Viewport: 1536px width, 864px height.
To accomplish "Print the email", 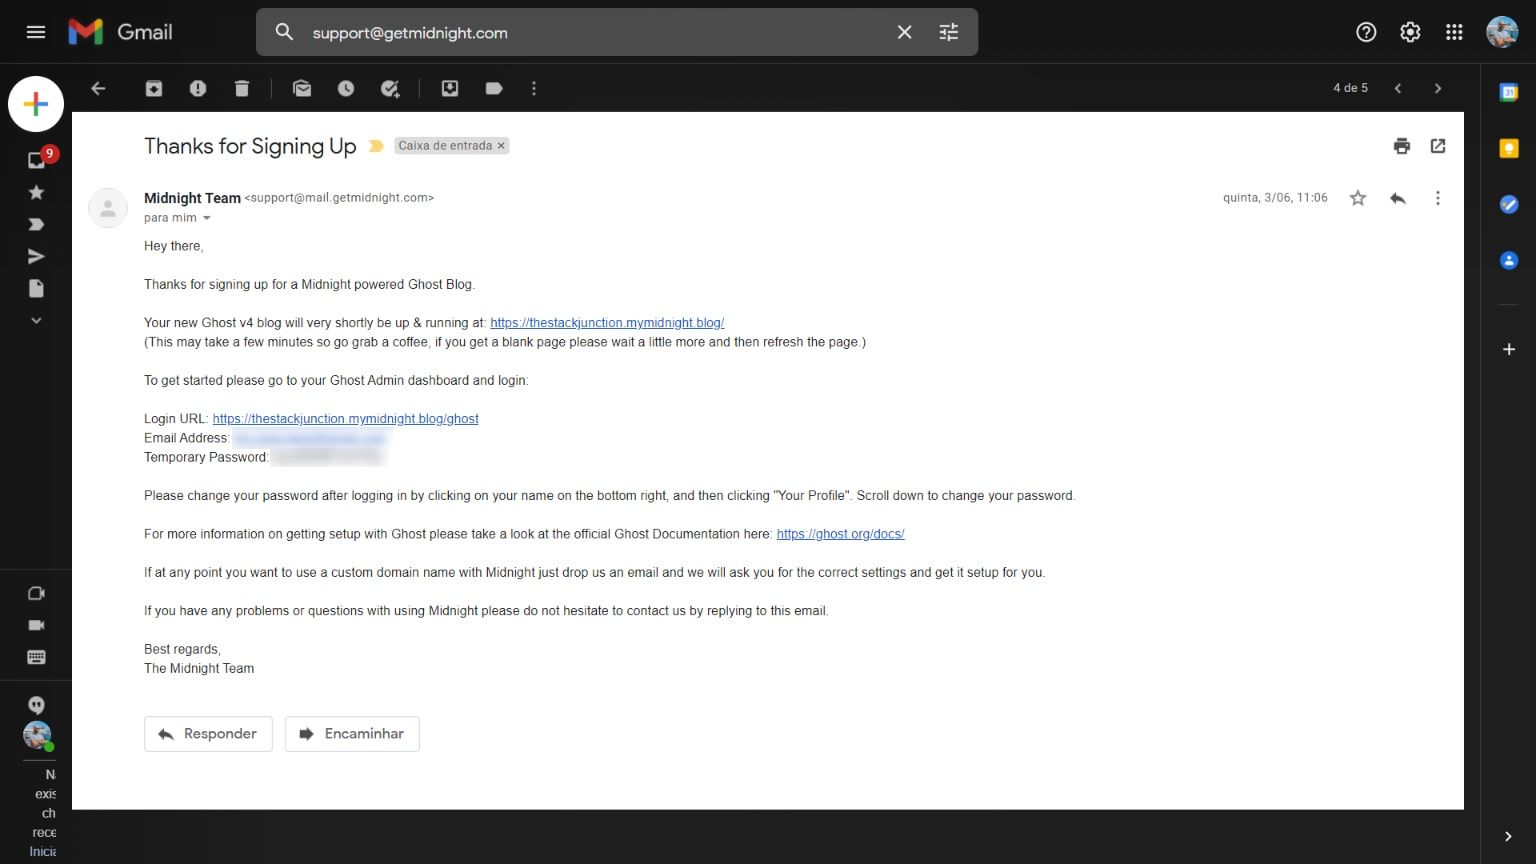I will coord(1402,146).
